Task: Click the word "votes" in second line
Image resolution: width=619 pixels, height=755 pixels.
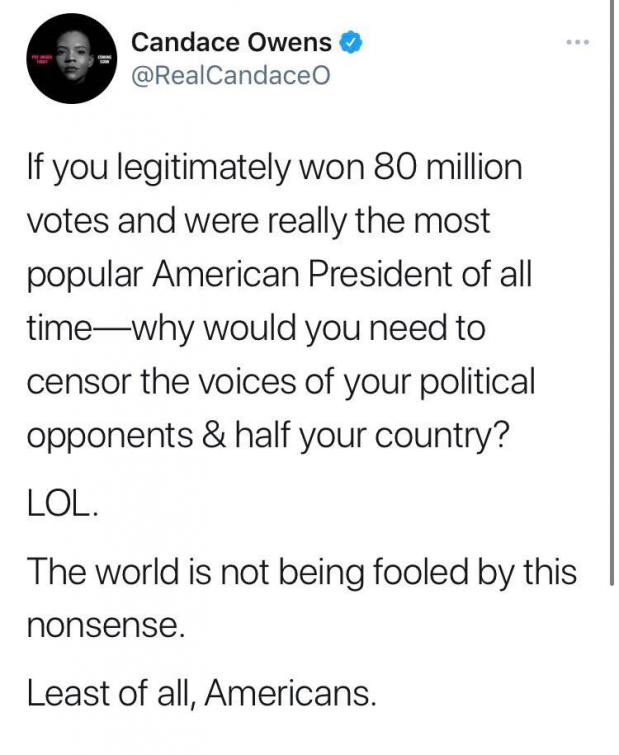Action: pos(67,221)
